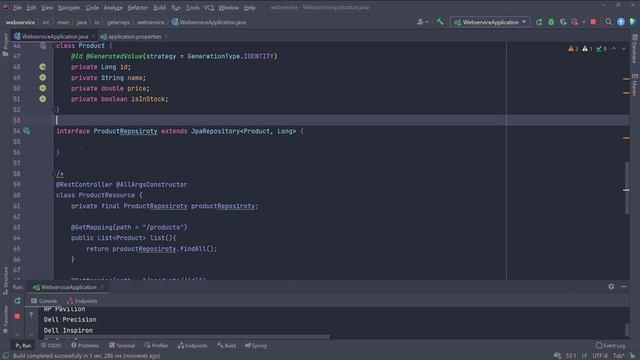Run with coverage icon in toolbar

click(563, 22)
